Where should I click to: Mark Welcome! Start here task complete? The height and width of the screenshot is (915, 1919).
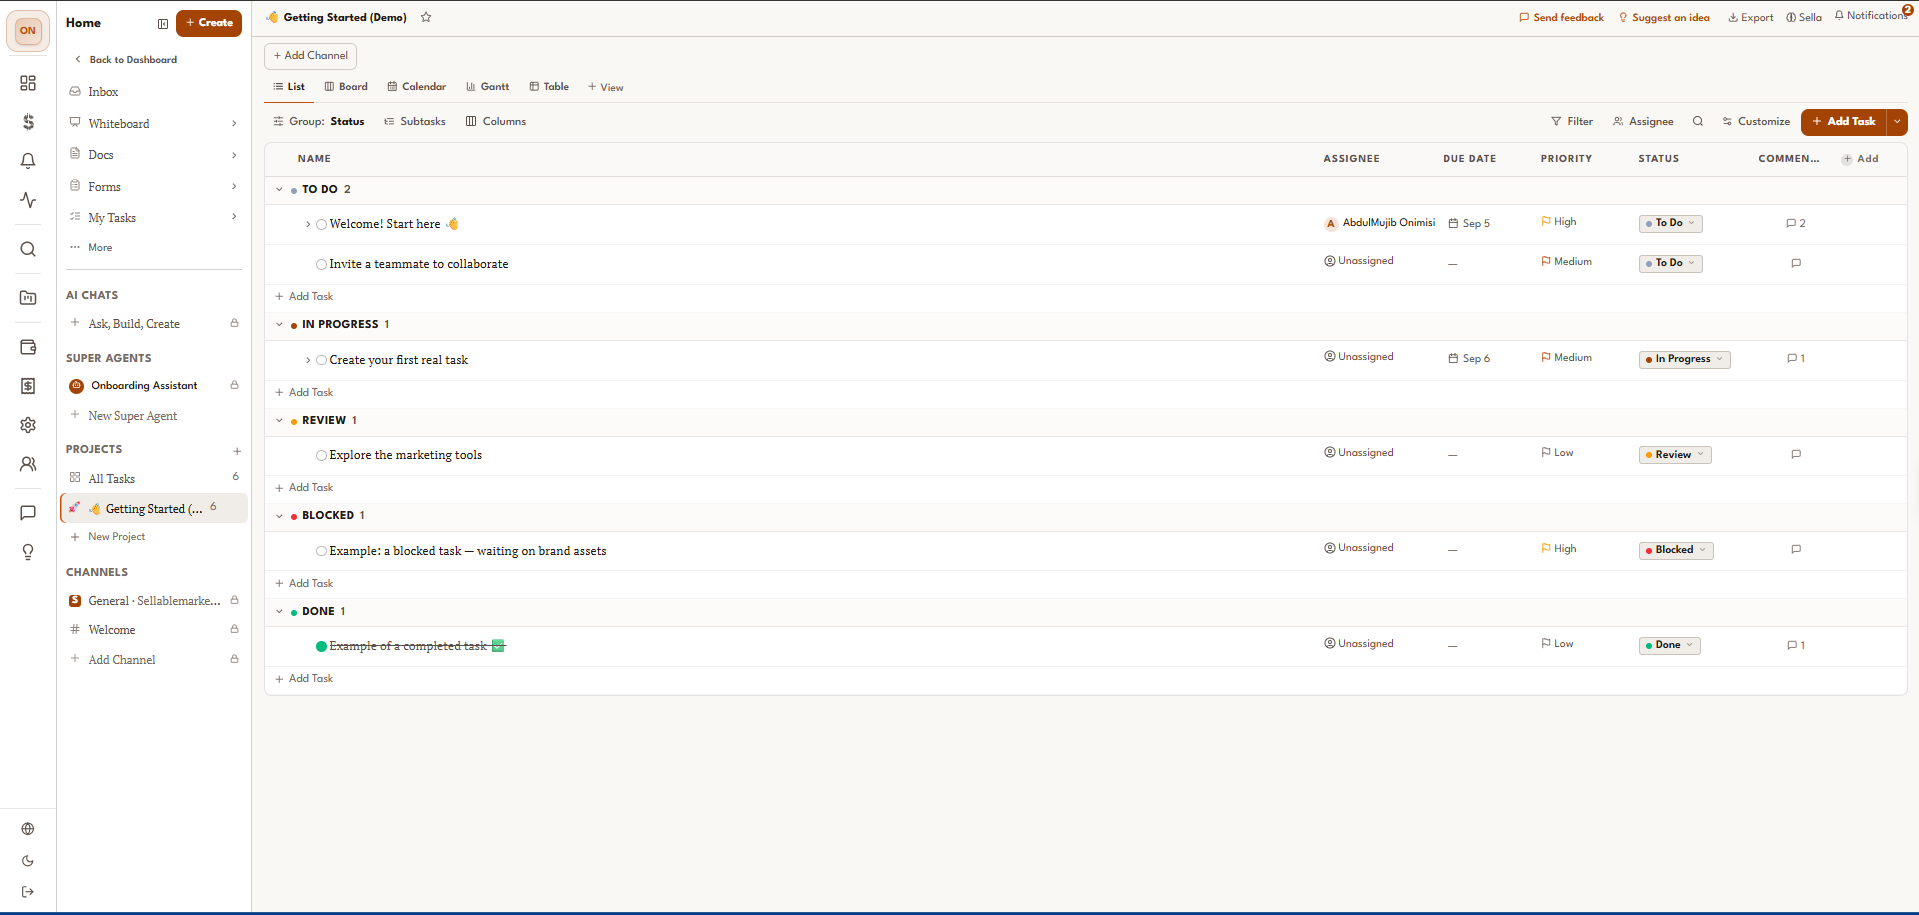point(321,224)
